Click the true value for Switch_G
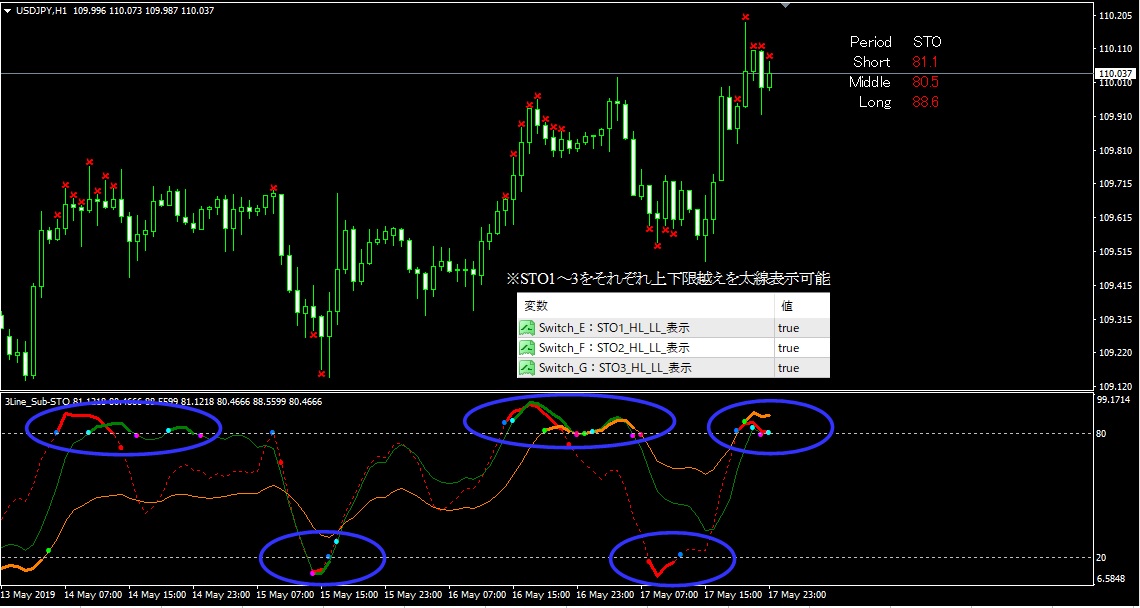The width and height of the screenshot is (1140, 608). [788, 368]
